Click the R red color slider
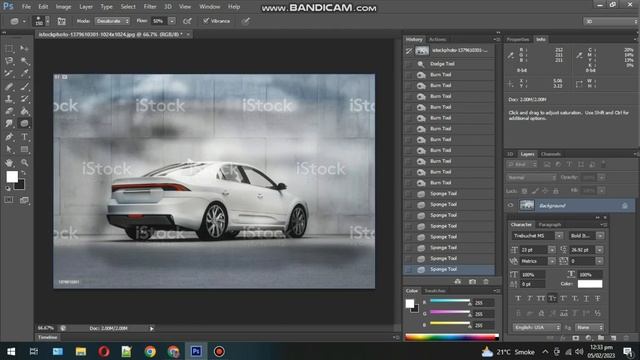 (x=450, y=301)
